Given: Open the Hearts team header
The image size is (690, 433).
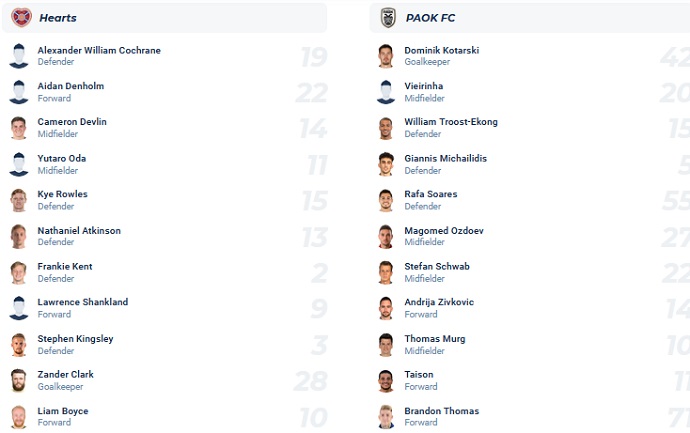Looking at the screenshot, I should (x=58, y=18).
